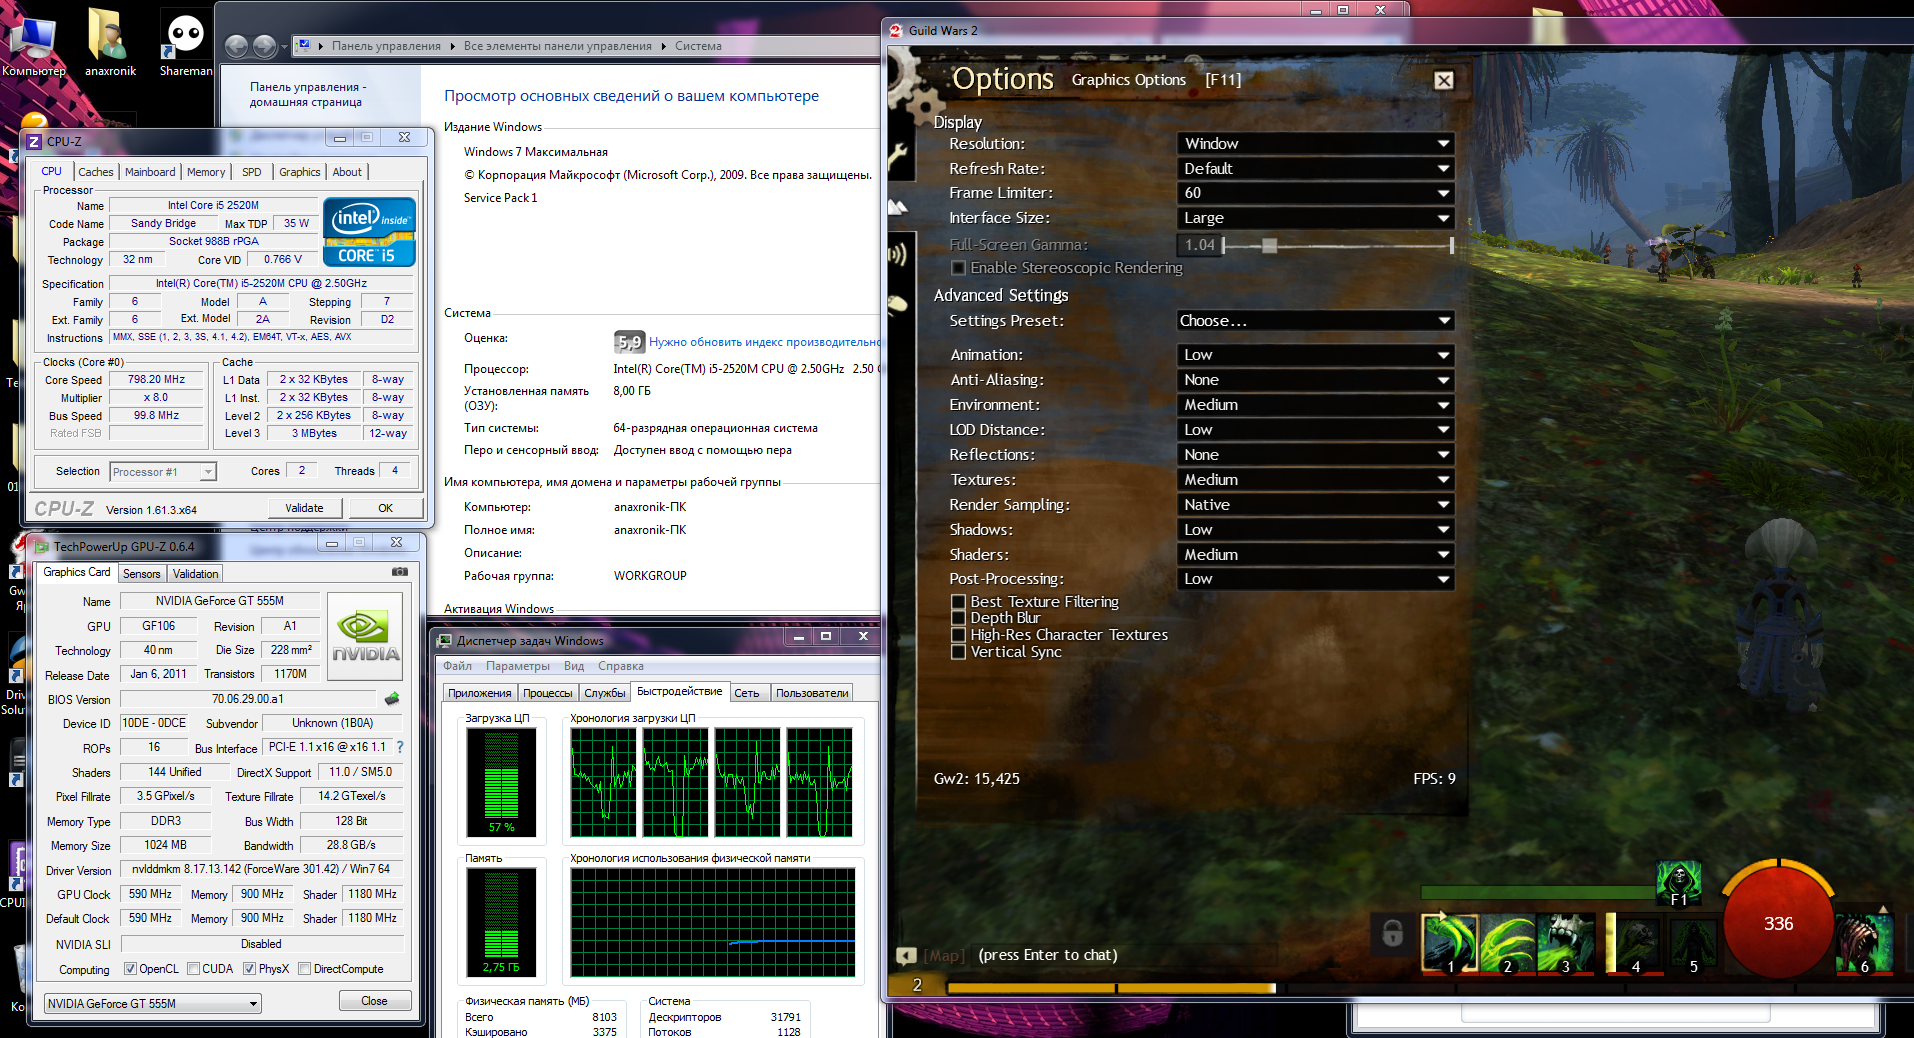Image resolution: width=1914 pixels, height=1038 pixels.
Task: Enable High-Res Character Textures
Action: point(958,635)
